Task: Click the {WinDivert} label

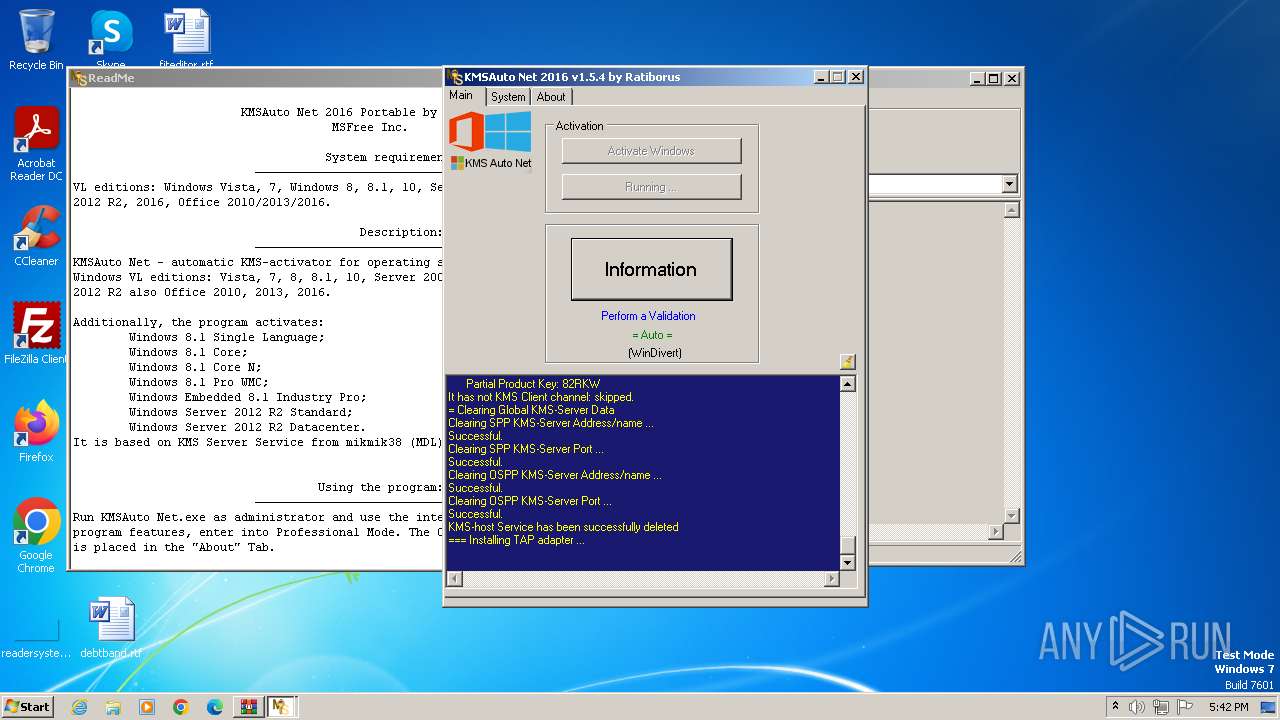Action: (655, 353)
